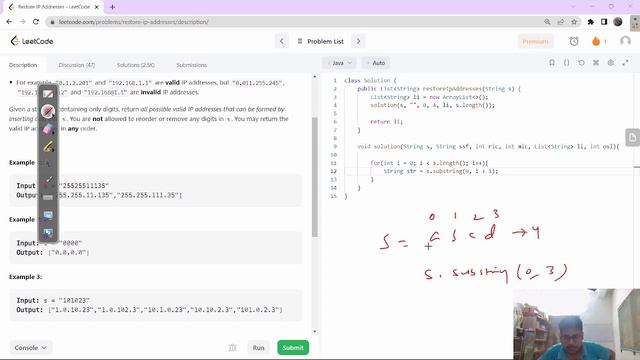This screenshot has height=360, width=640.
Task: Click the top whiteboard icon of the annotation toolbar
Action: [x=48, y=94]
